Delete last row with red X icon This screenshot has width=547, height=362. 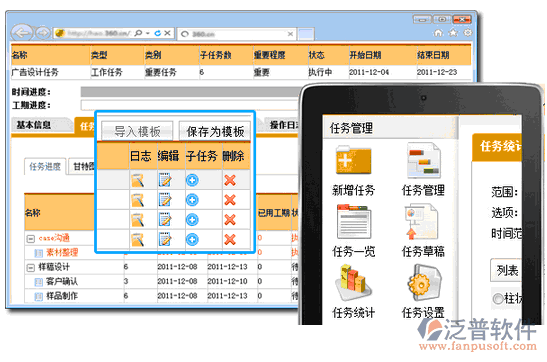[230, 240]
